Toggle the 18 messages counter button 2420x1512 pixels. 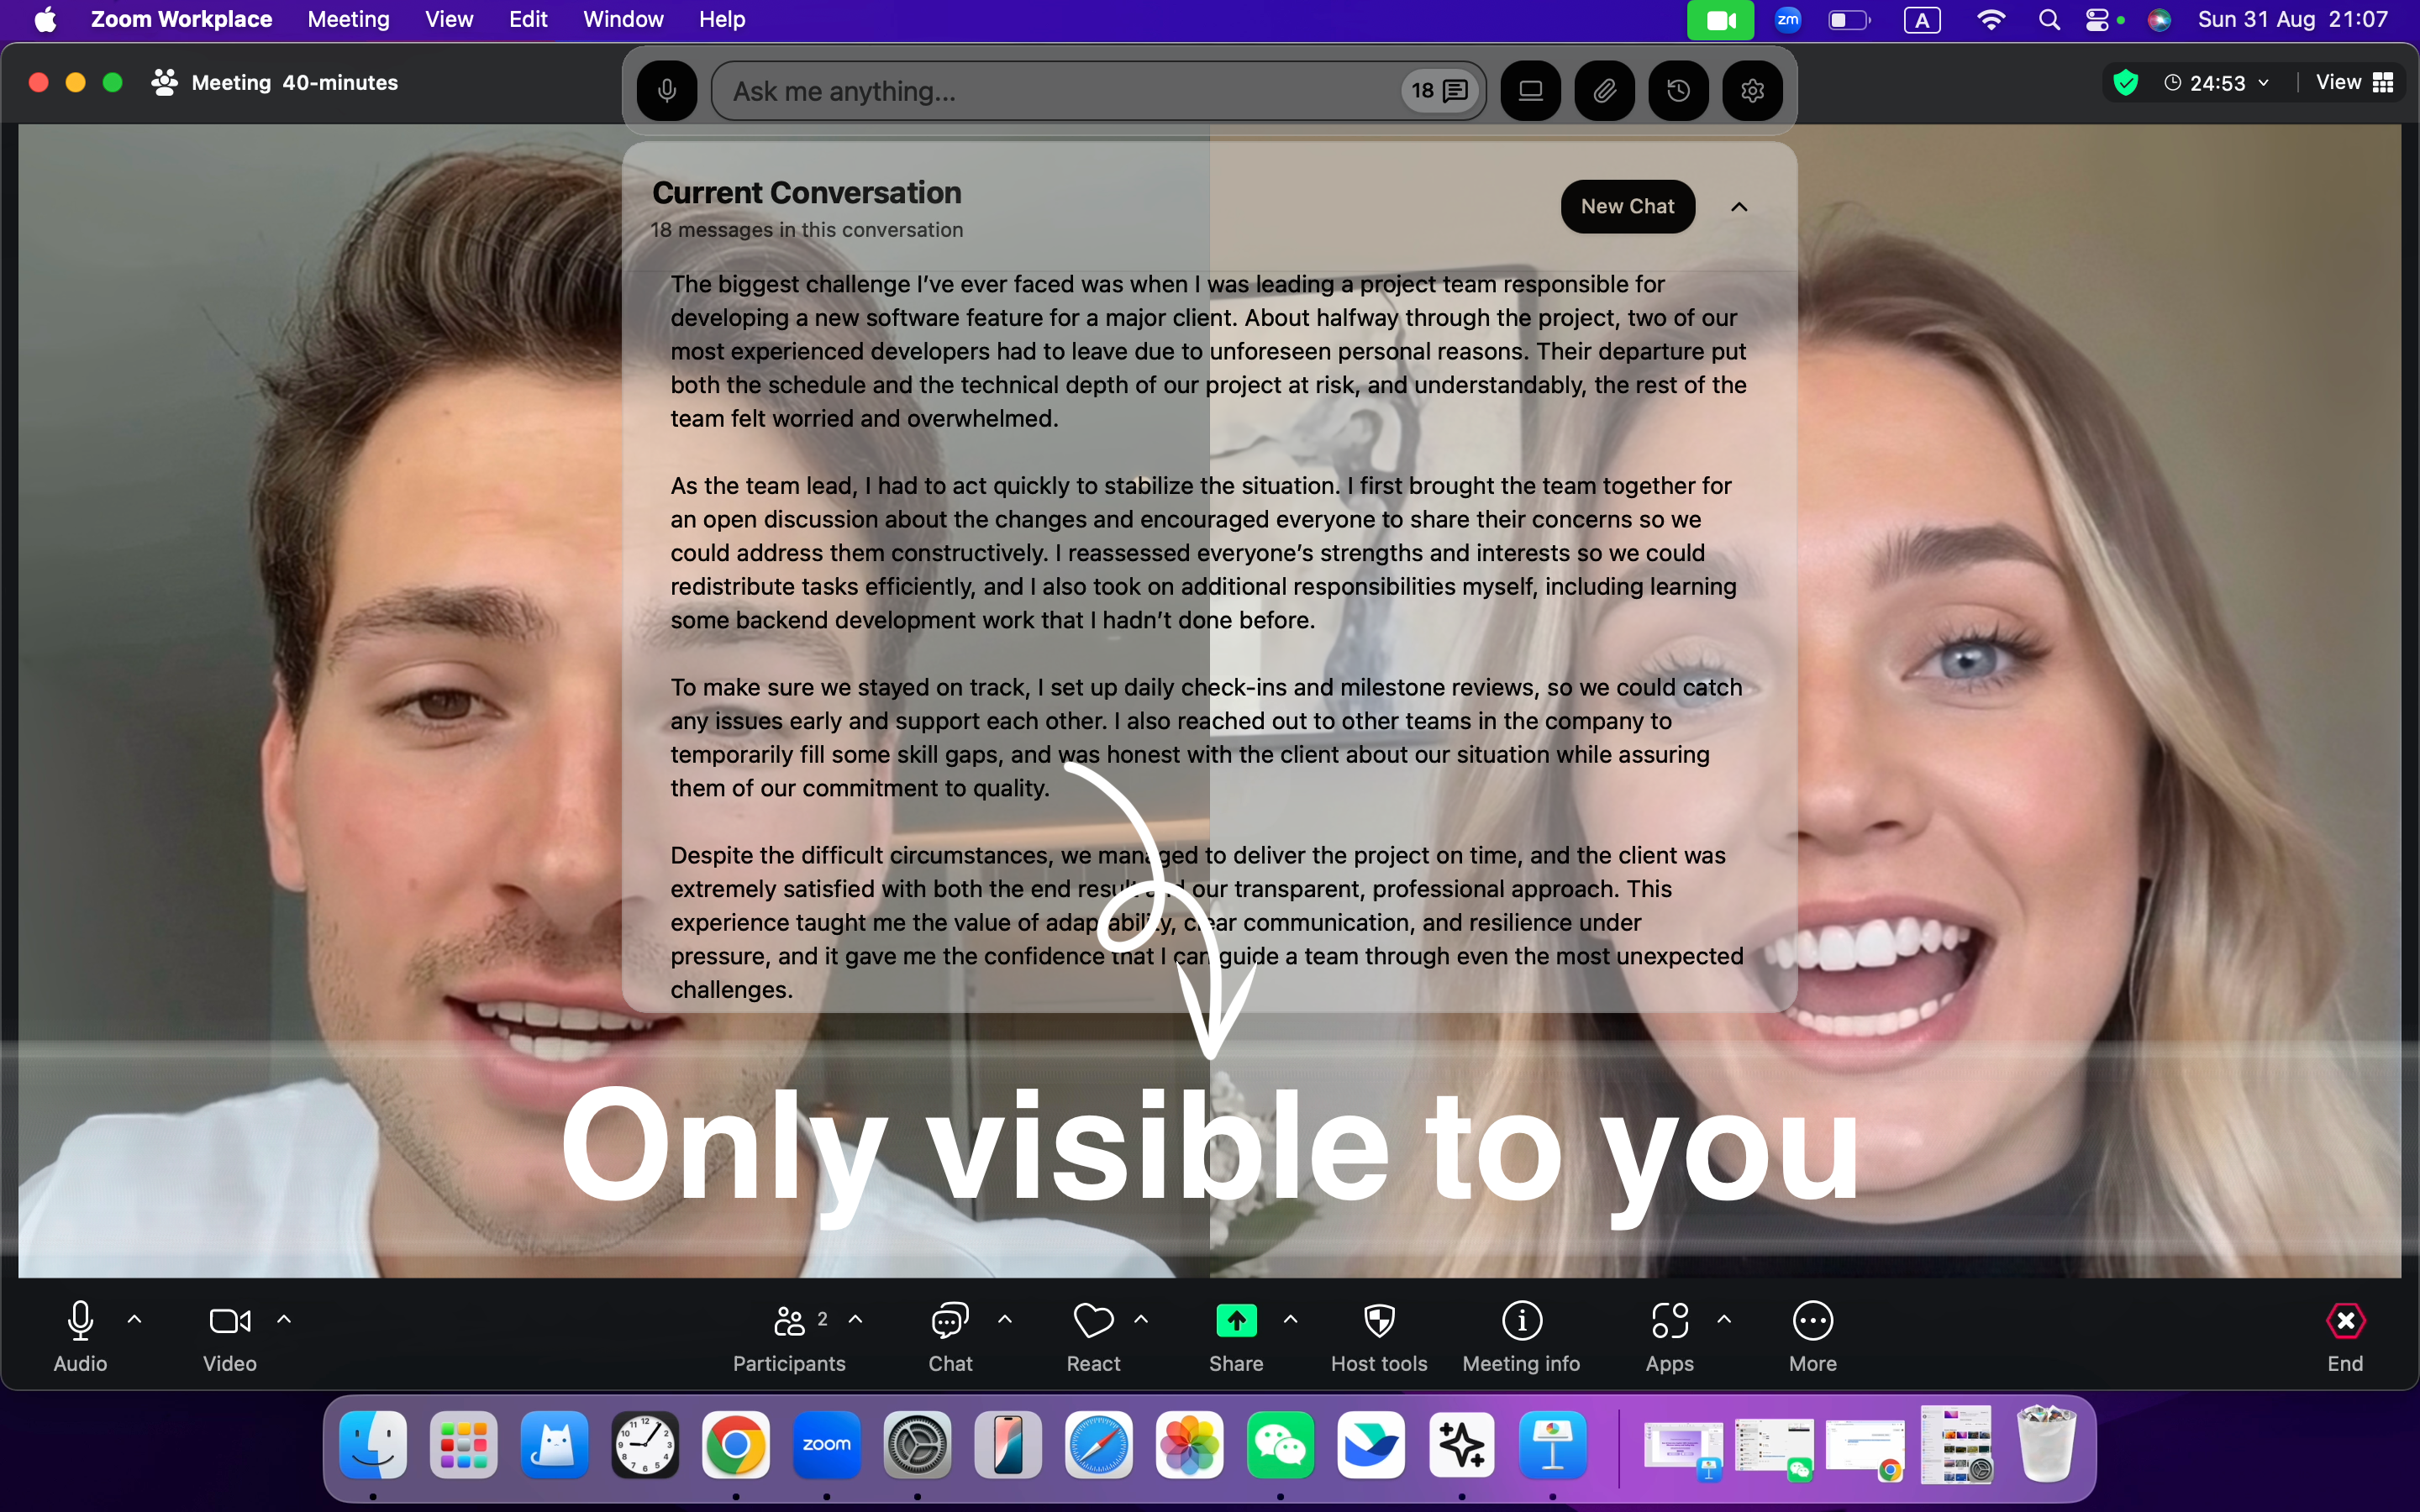(1439, 91)
